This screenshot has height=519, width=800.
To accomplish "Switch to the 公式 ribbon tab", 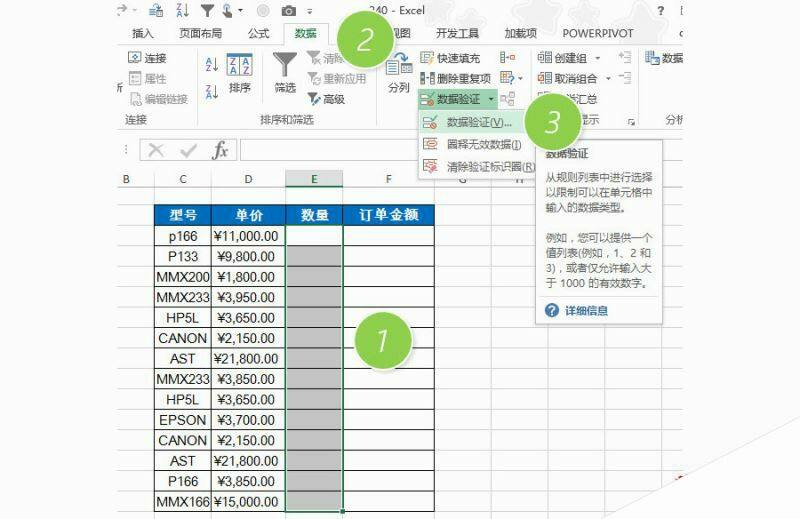I will [258, 33].
